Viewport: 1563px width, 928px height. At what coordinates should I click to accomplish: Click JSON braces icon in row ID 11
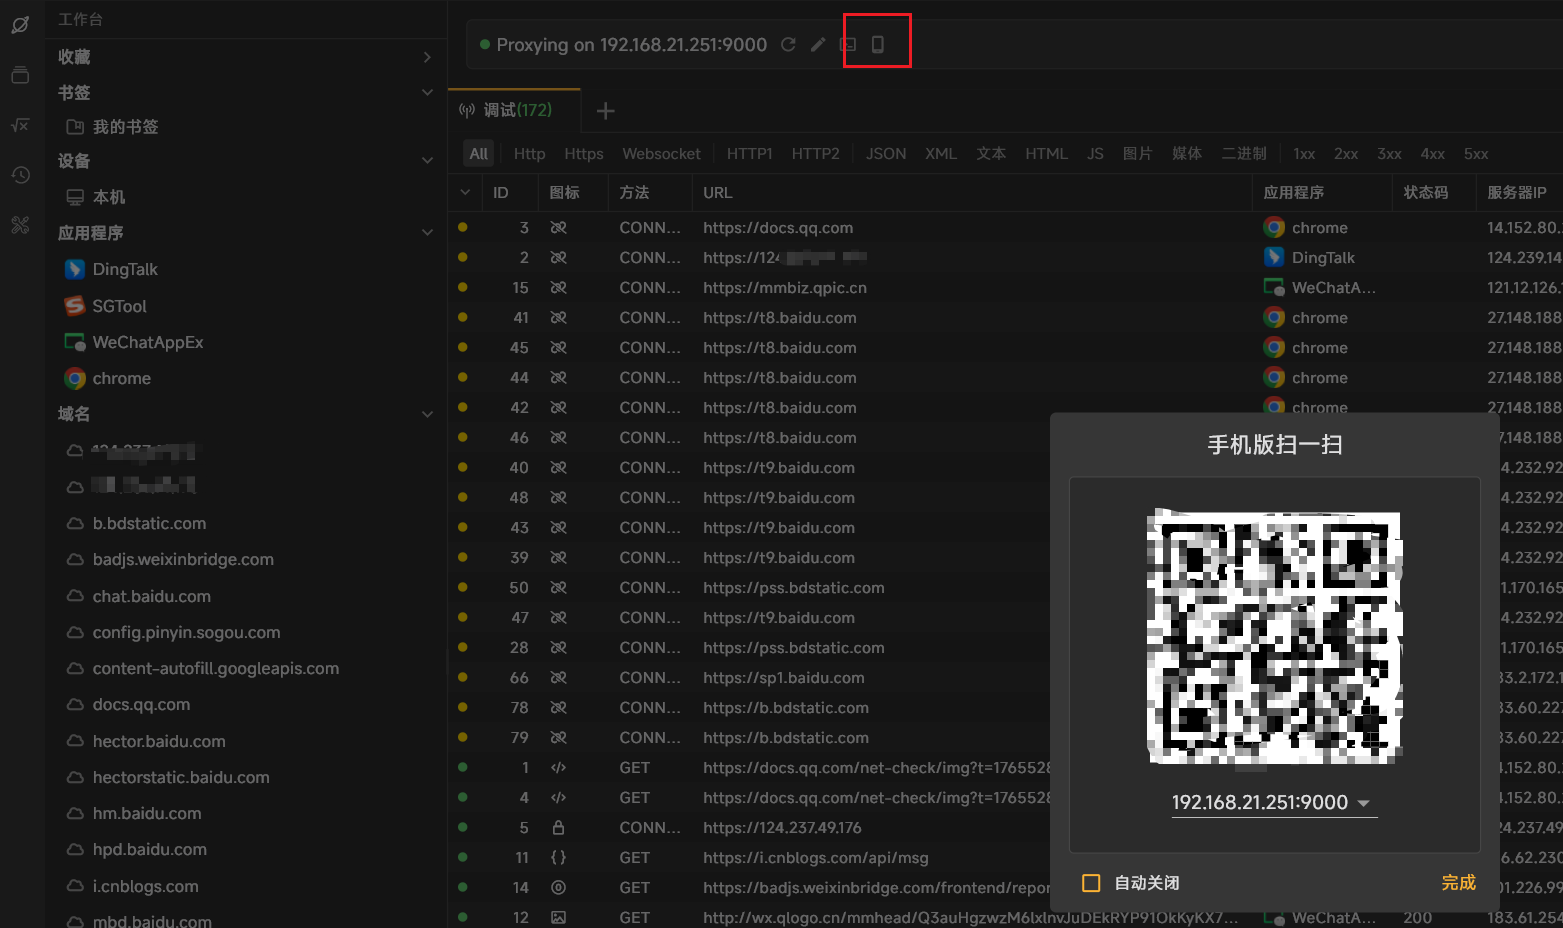click(x=558, y=857)
